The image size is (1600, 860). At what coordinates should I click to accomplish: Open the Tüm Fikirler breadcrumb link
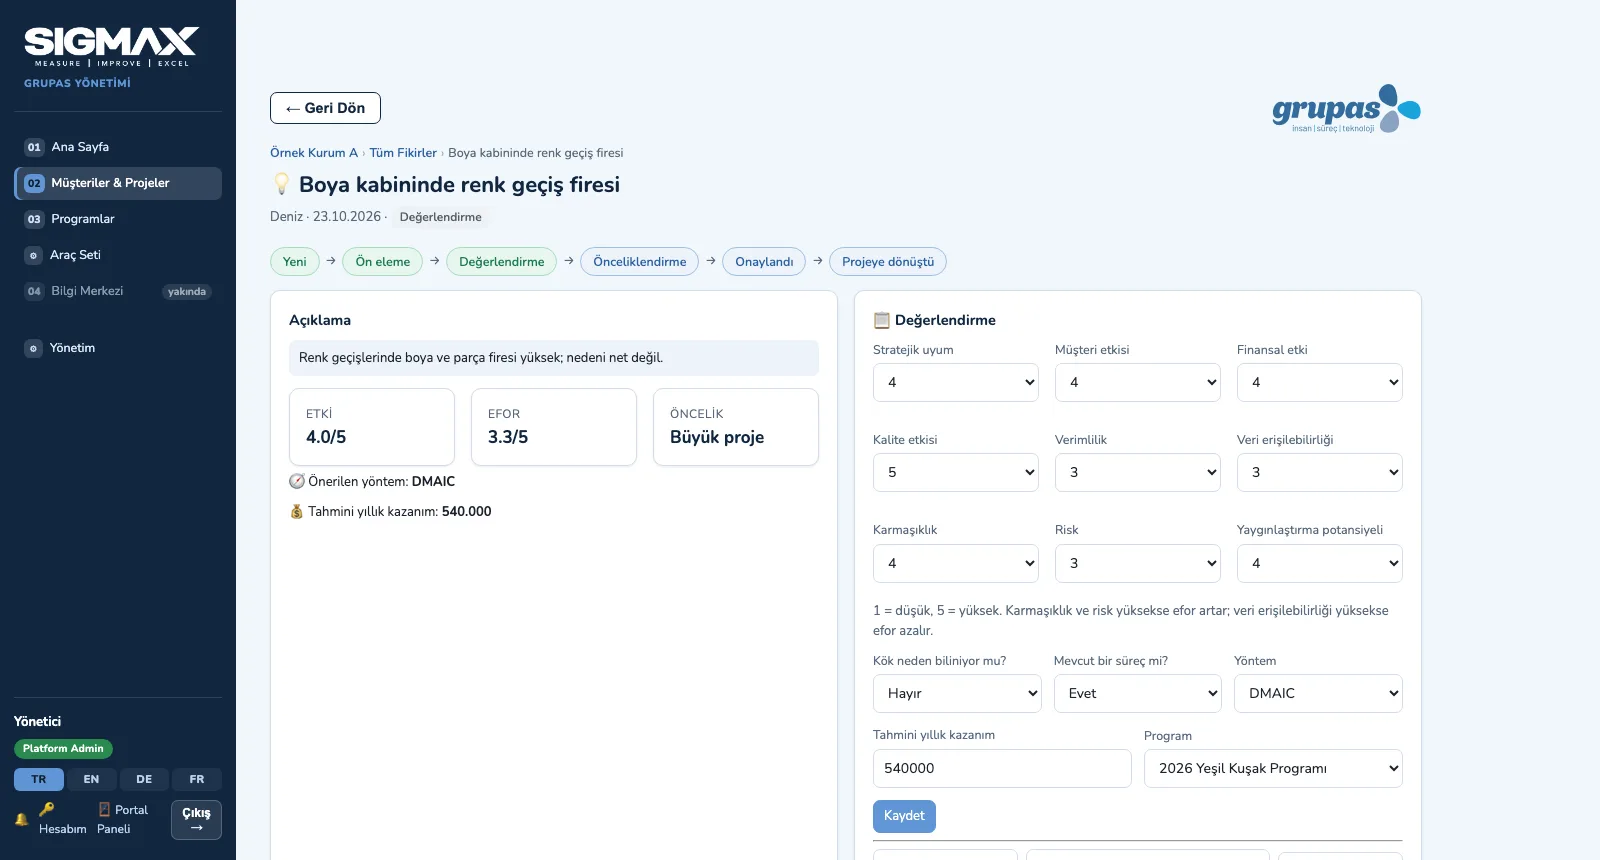pyautogui.click(x=403, y=153)
